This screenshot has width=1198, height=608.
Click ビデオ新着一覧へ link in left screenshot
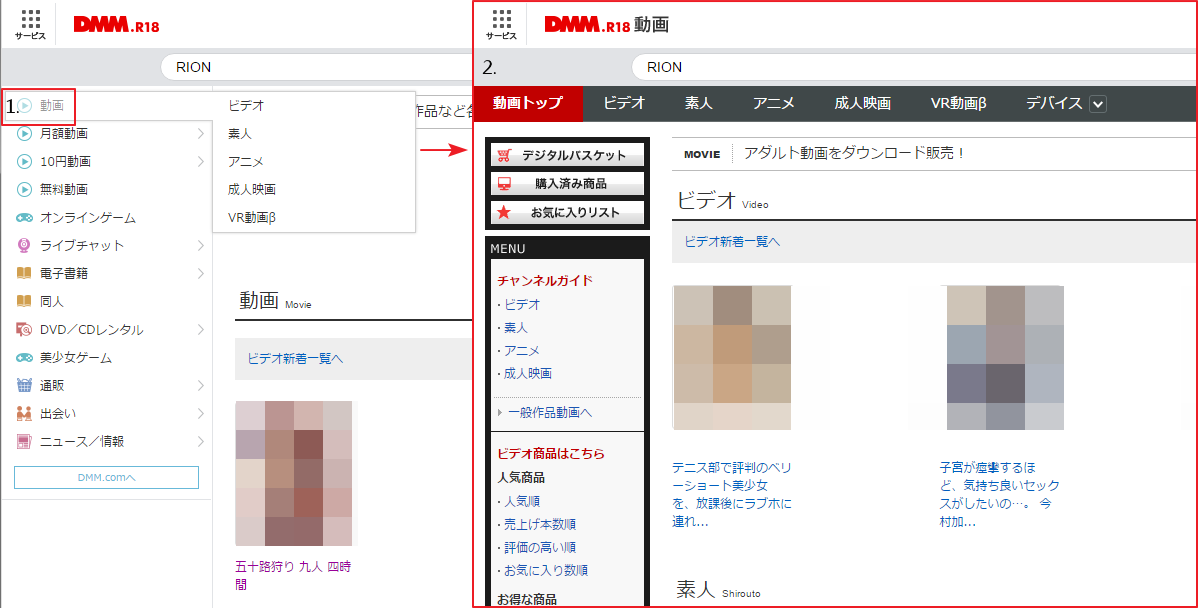point(295,358)
